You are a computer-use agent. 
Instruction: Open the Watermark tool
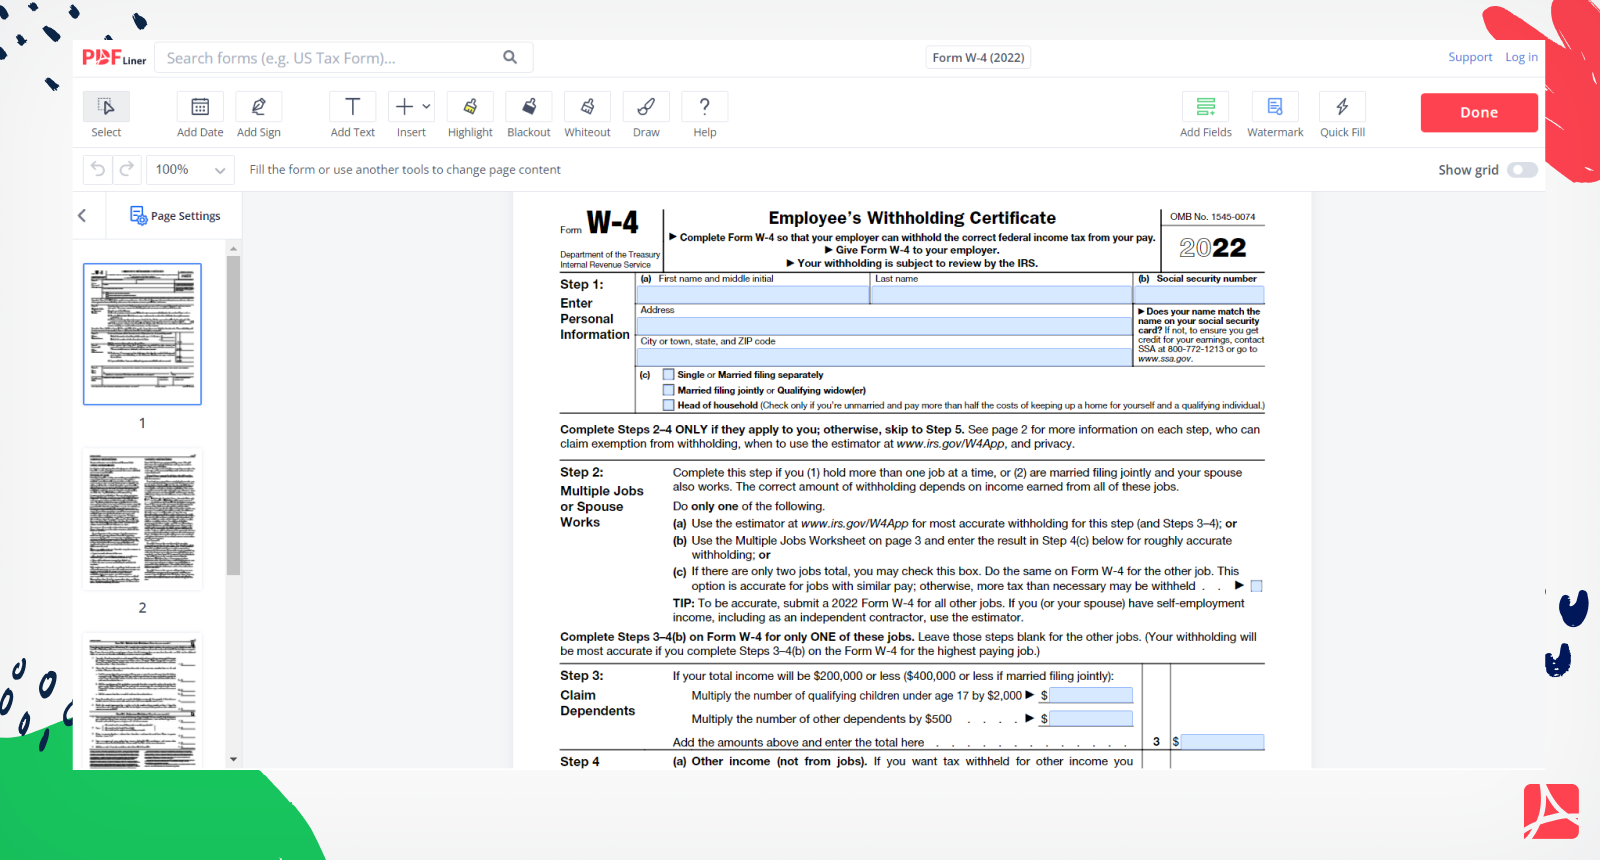[1274, 107]
